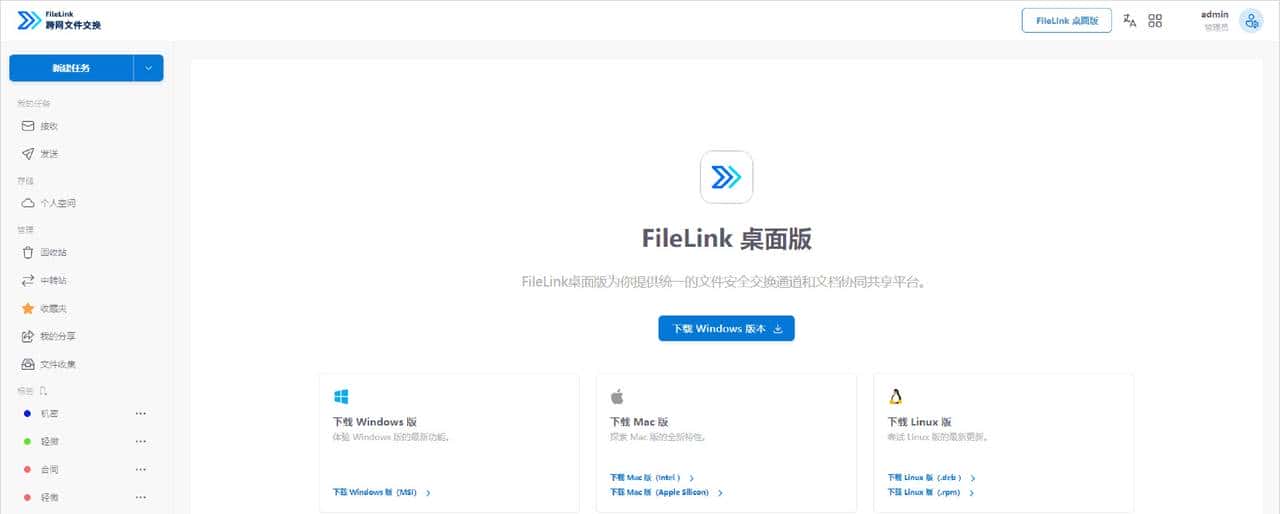Click the admin username text
The width and height of the screenshot is (1280, 514).
click(x=1214, y=15)
